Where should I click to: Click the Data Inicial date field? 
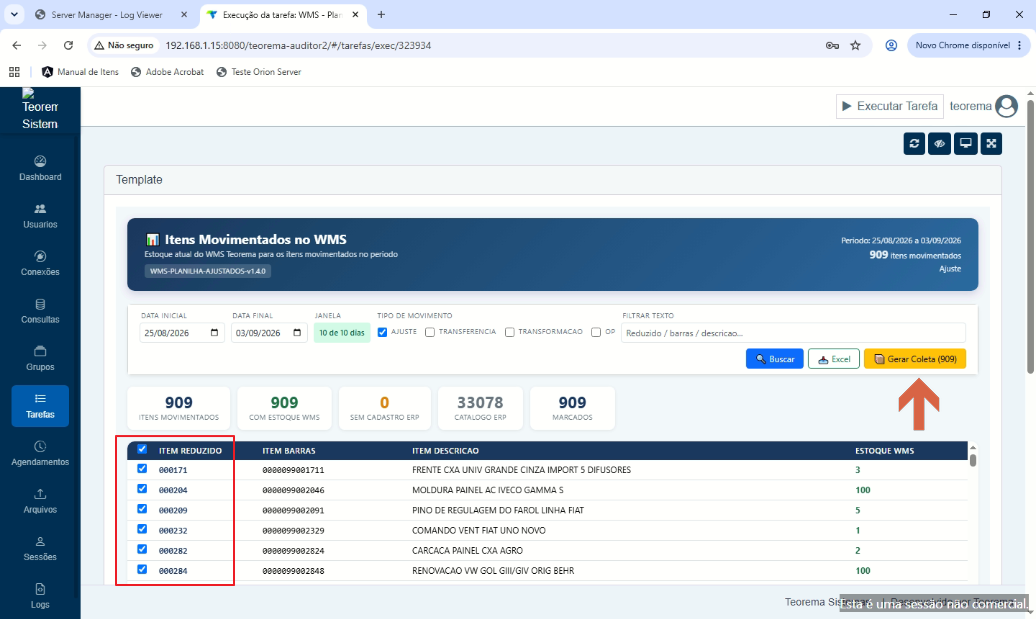[x=181, y=333]
